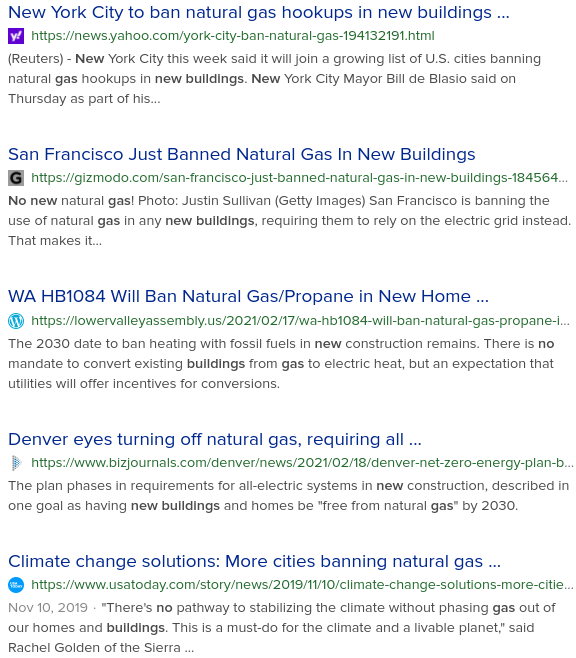Click the lowervalleyassembly.us green URL
Screen dimensions: 576x658
[300, 321]
